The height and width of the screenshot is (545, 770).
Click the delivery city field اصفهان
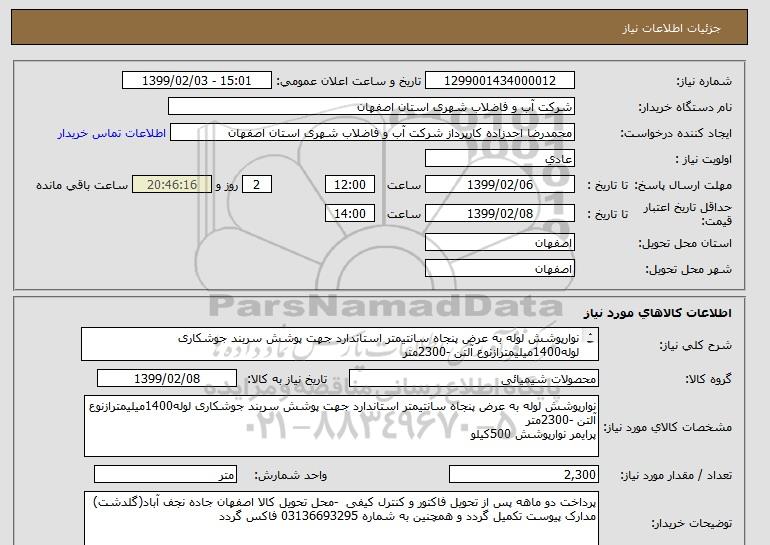[x=499, y=269]
